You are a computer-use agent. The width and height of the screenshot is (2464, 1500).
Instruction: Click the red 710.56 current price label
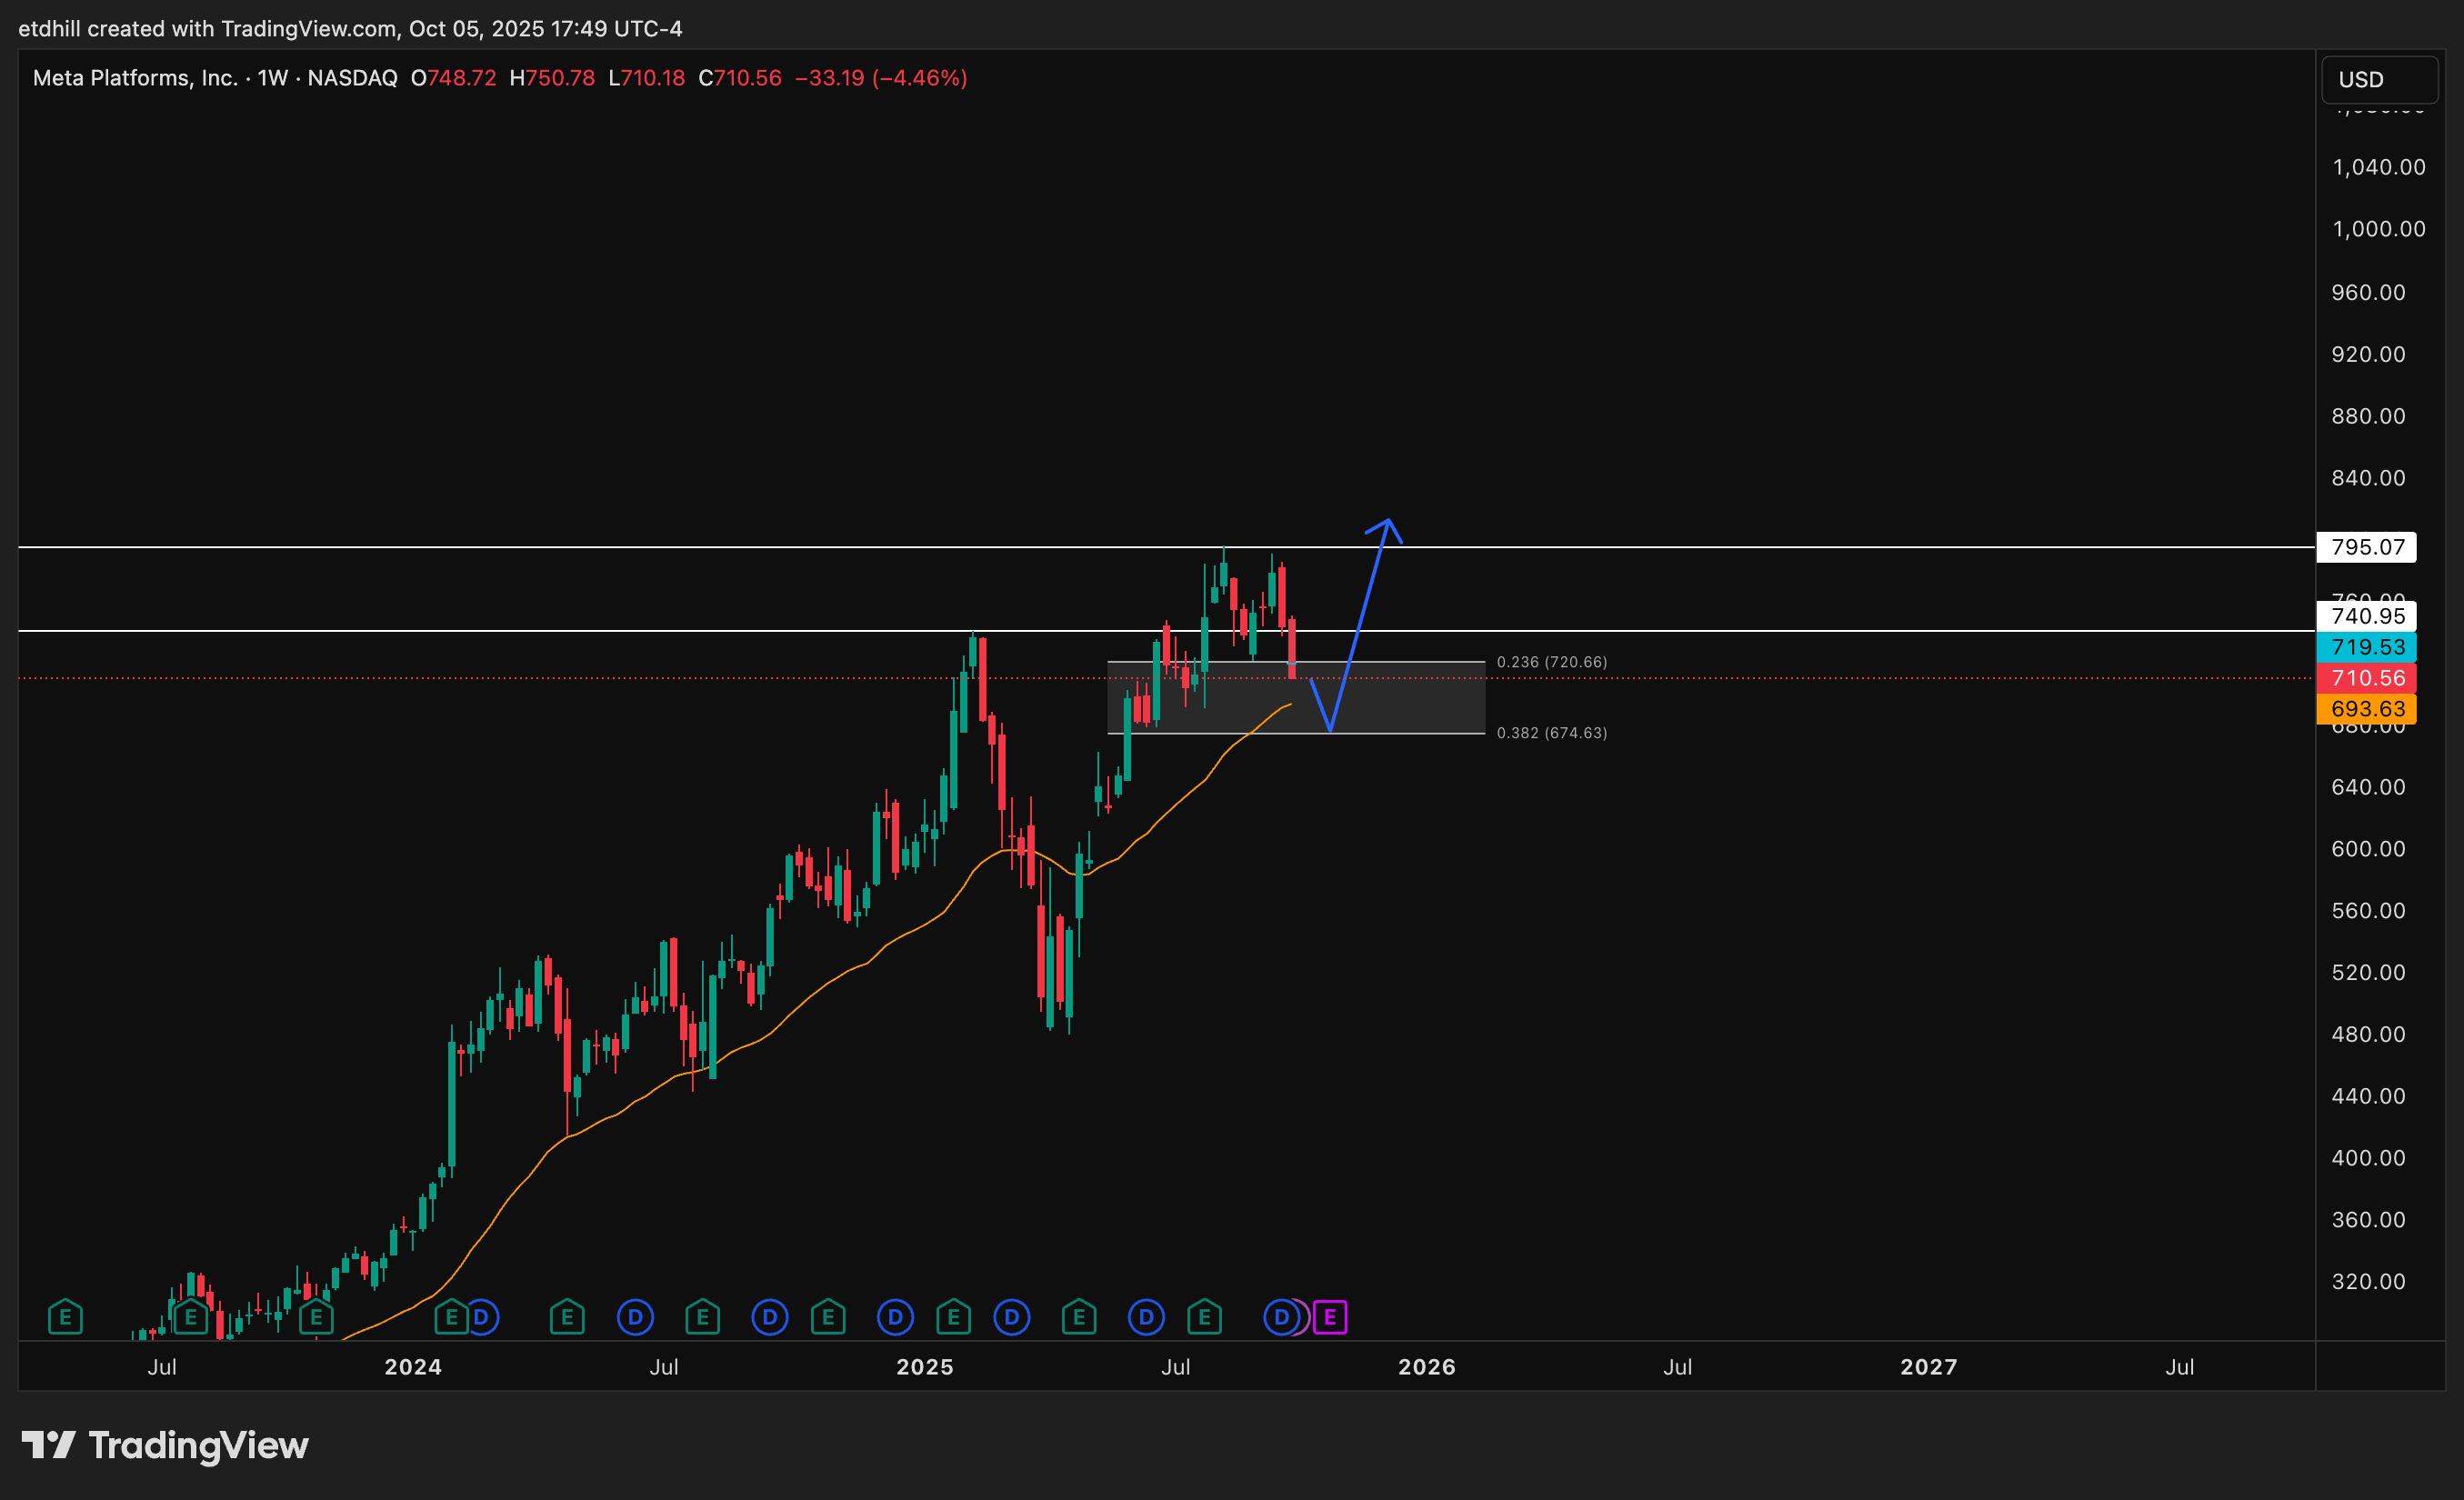coord(2367,678)
